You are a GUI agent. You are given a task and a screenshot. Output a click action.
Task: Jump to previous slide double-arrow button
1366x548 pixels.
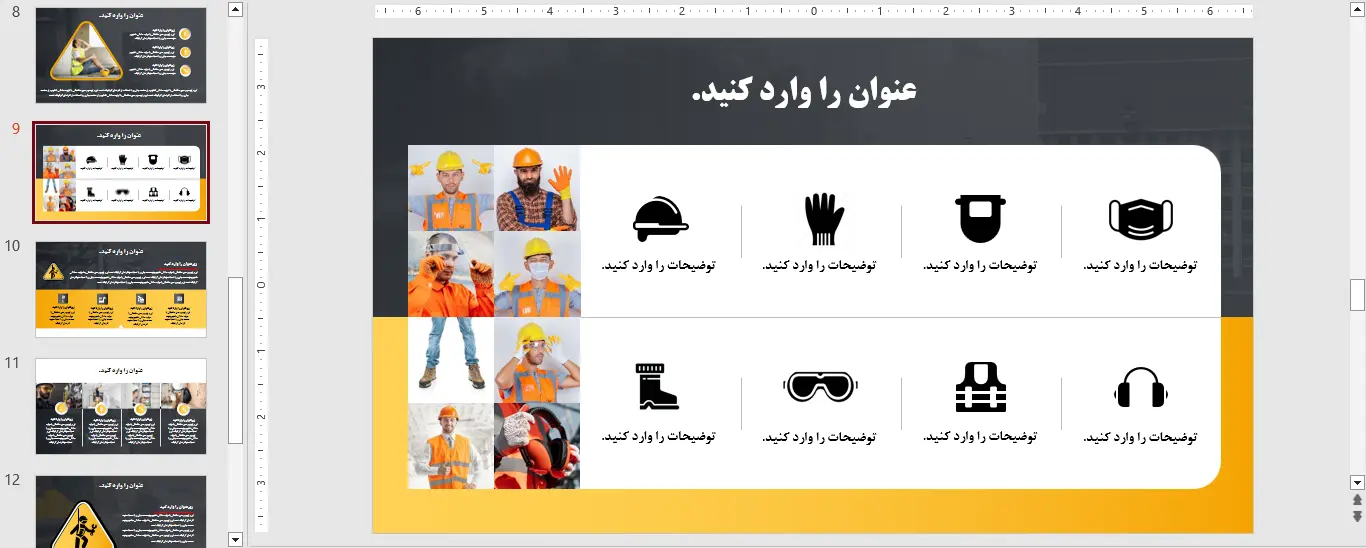(1357, 499)
